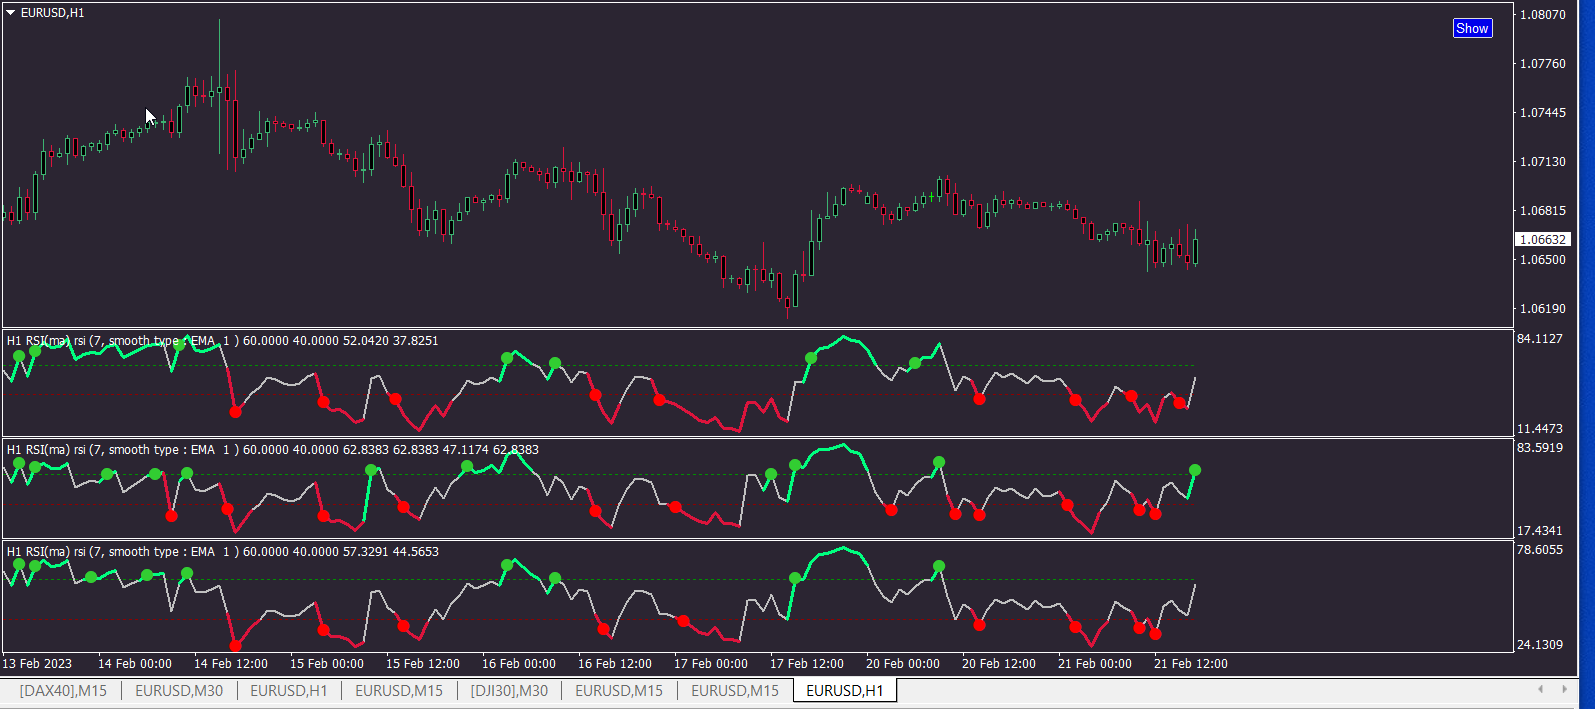Click the 78.6055 indicator scale value
This screenshot has height=709, width=1595.
click(x=1540, y=550)
